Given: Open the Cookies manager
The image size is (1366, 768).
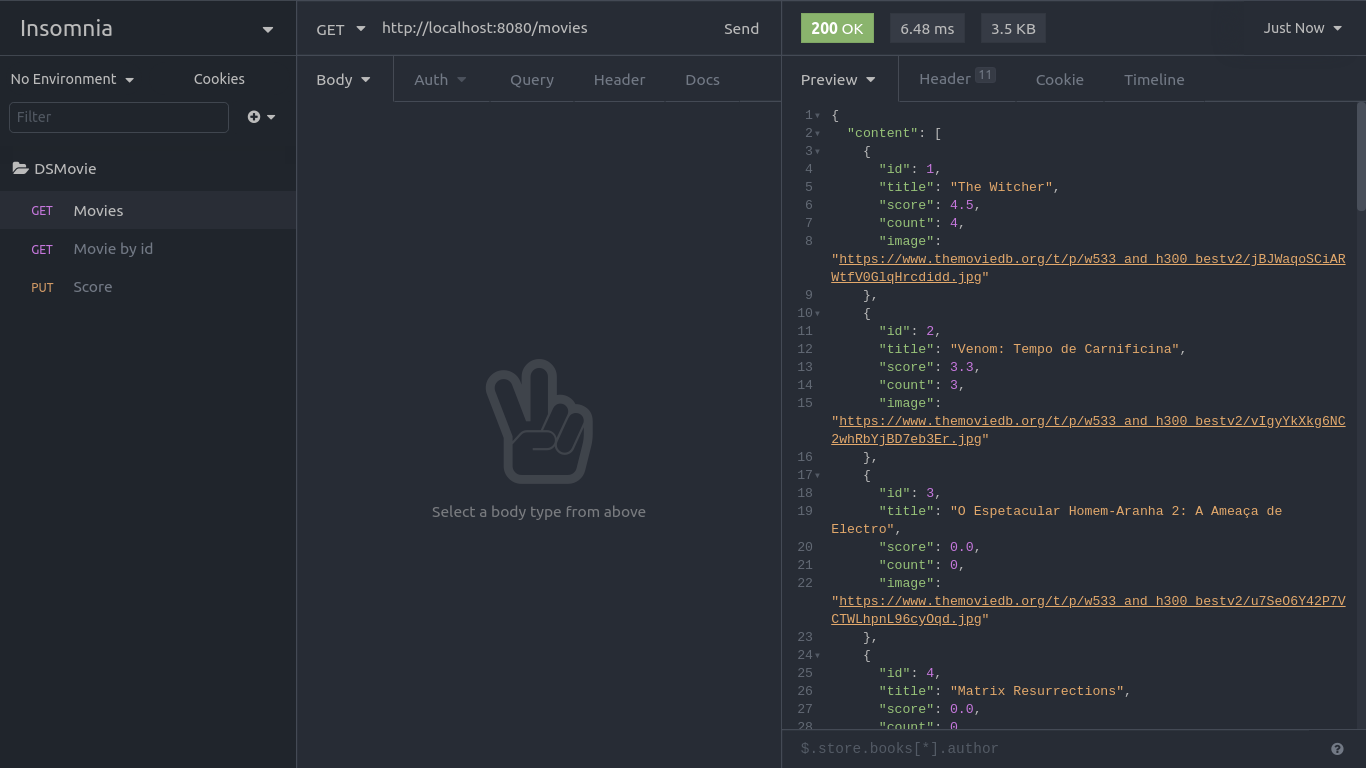Looking at the screenshot, I should click(x=218, y=78).
